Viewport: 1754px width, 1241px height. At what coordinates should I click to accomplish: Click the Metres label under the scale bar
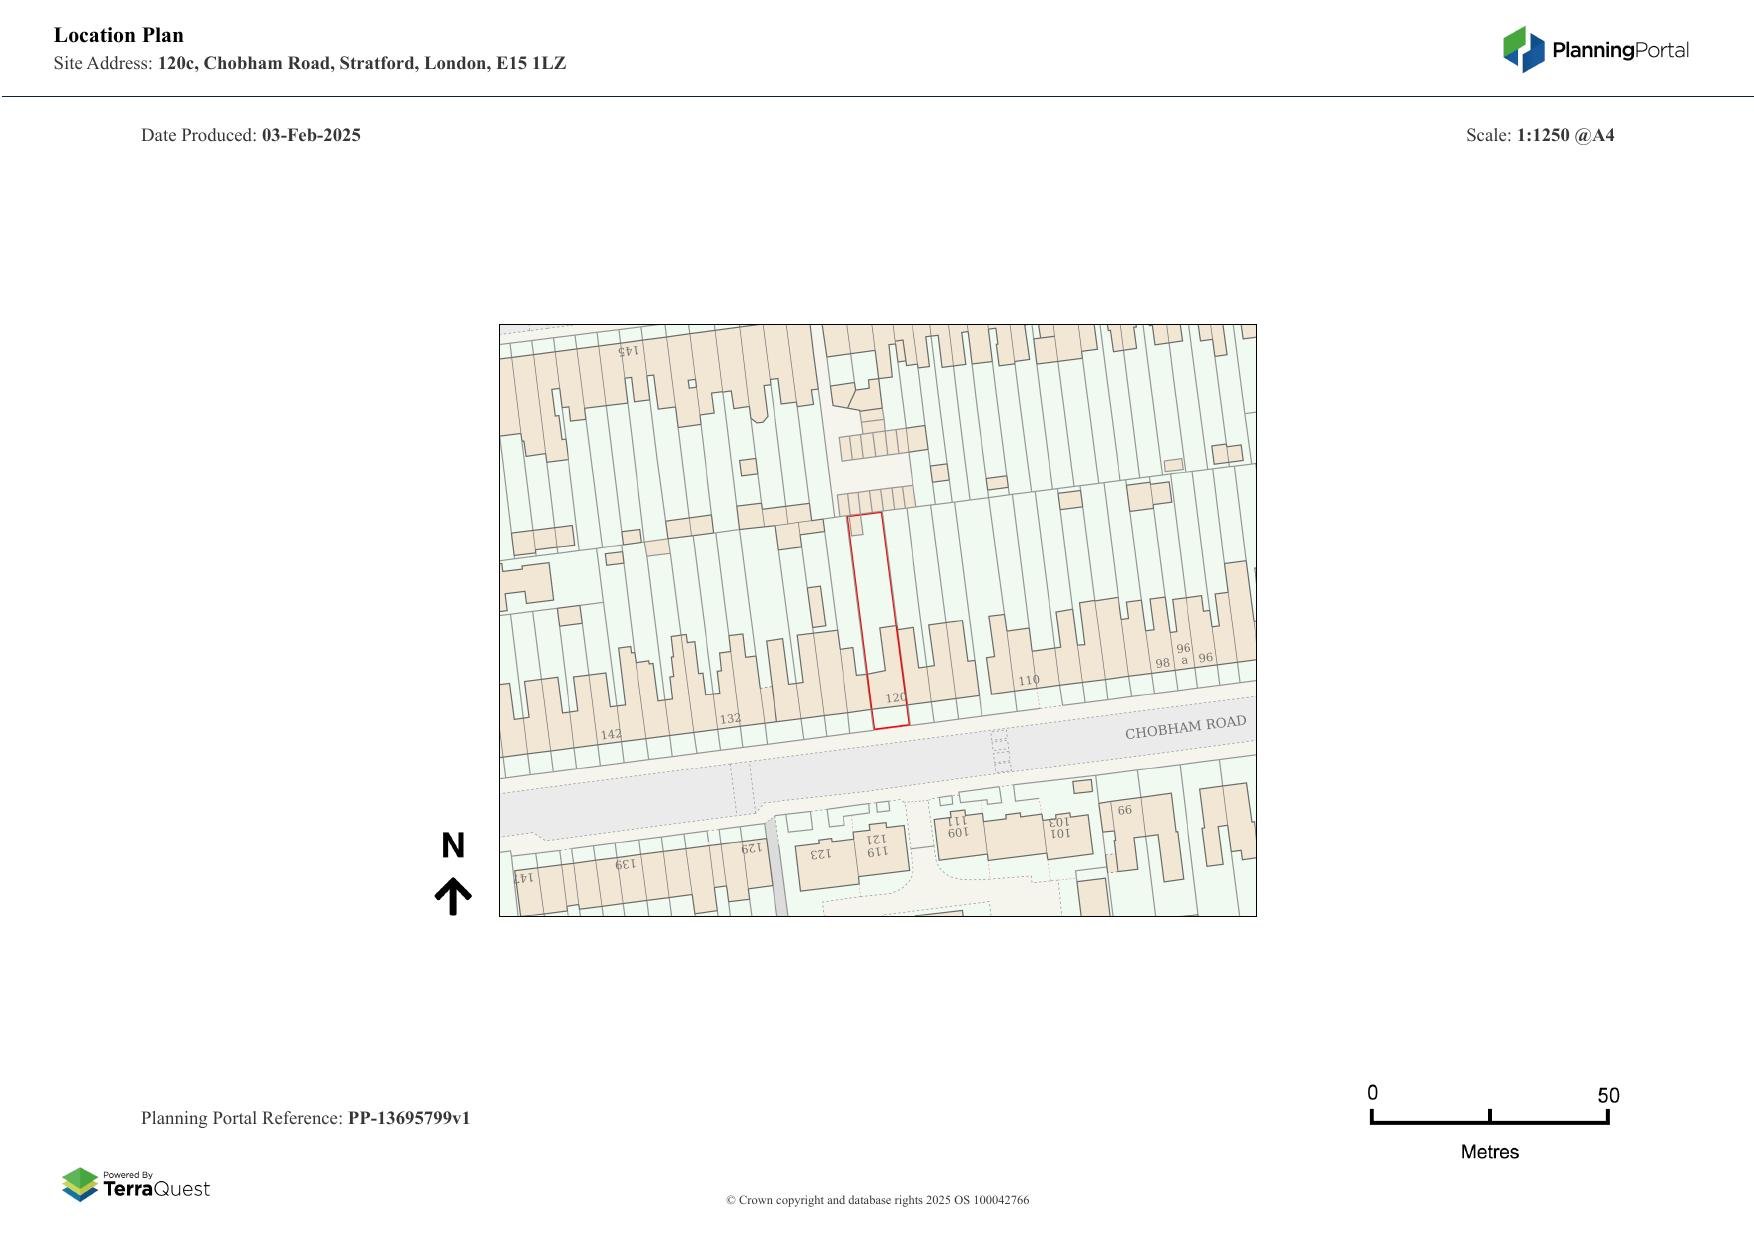[1489, 1152]
